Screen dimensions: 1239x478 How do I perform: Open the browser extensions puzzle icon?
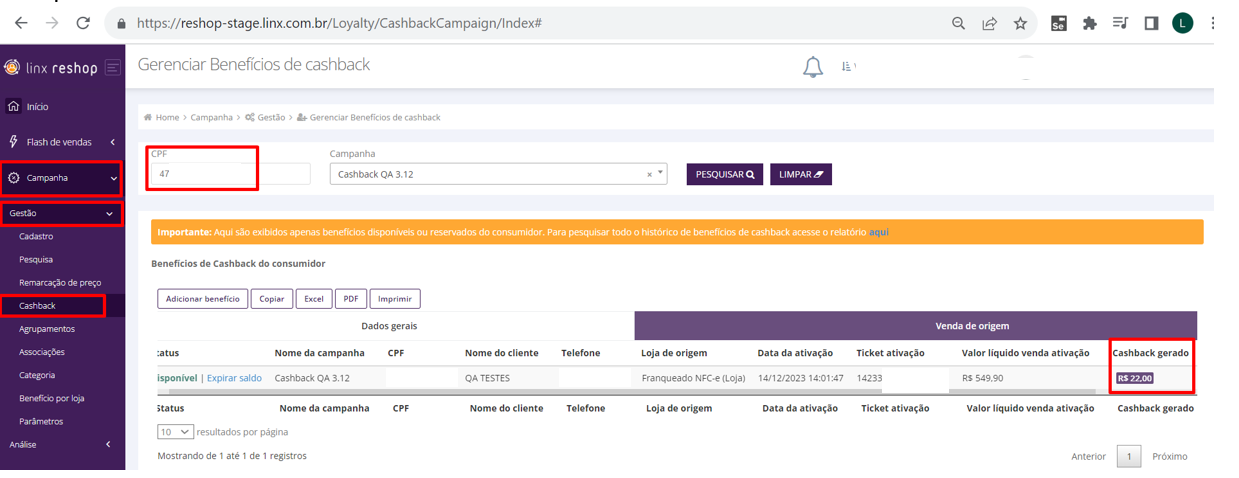[x=1090, y=23]
